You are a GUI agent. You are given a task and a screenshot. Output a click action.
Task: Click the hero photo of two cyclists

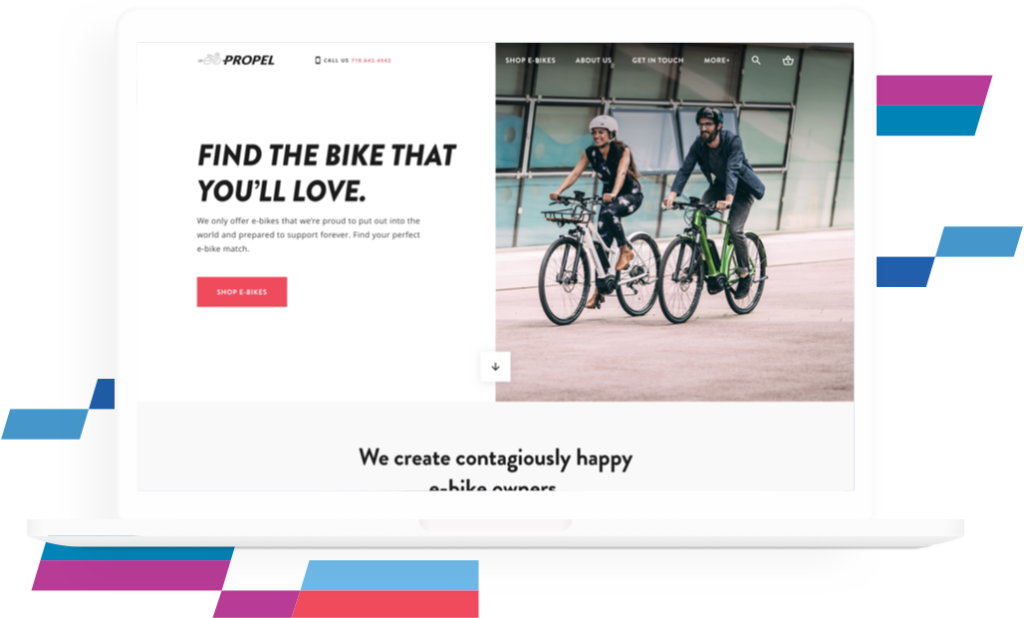click(x=675, y=222)
